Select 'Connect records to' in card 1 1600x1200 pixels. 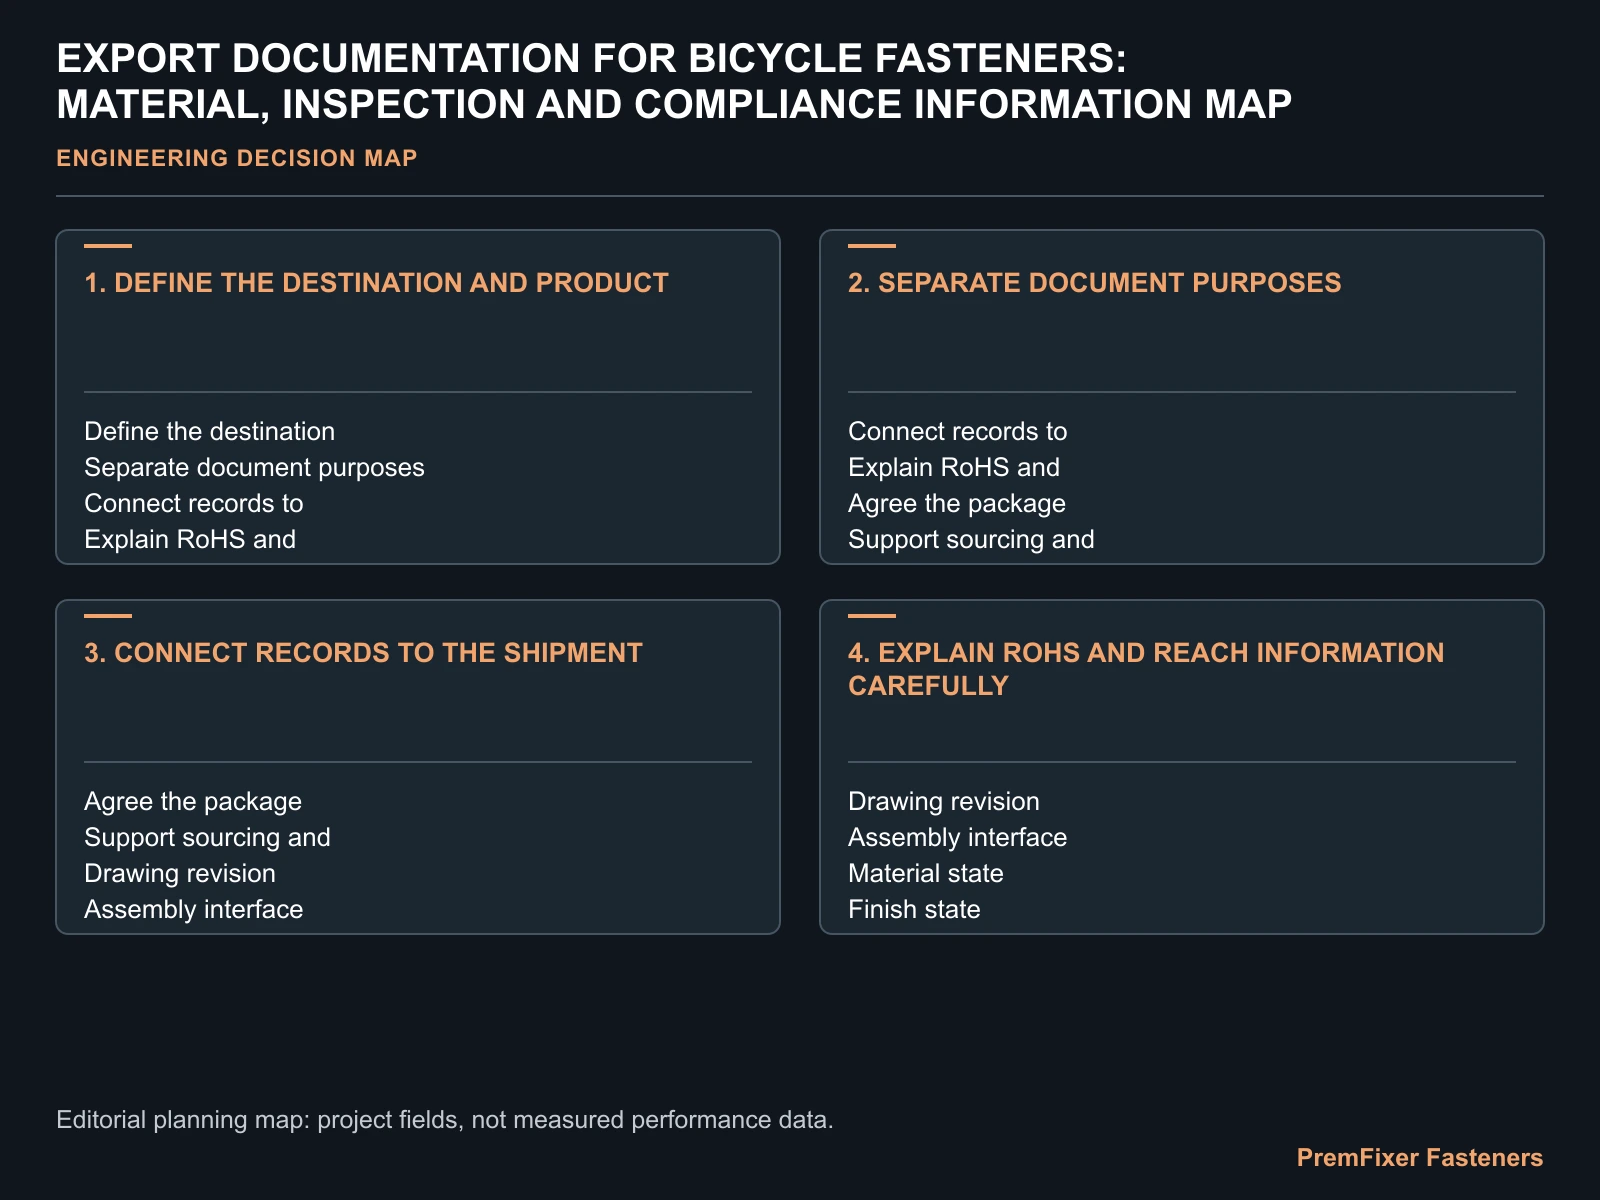tap(194, 504)
